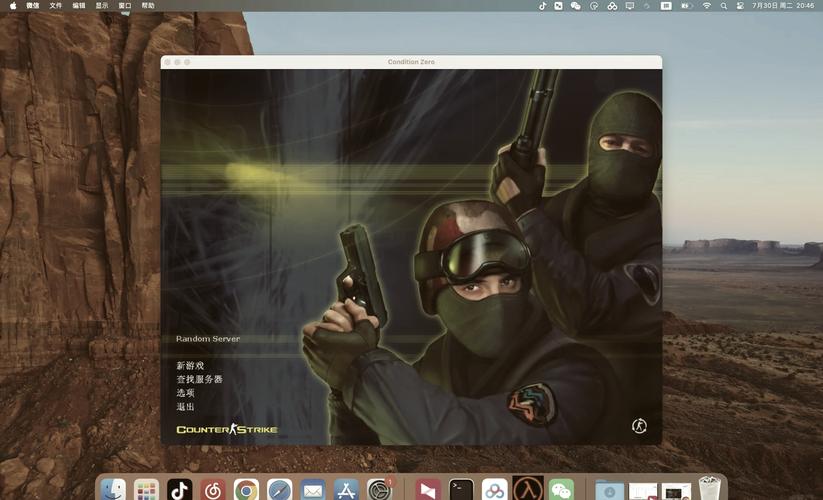
Task: Click Random Server in the game menu
Action: [x=208, y=339]
